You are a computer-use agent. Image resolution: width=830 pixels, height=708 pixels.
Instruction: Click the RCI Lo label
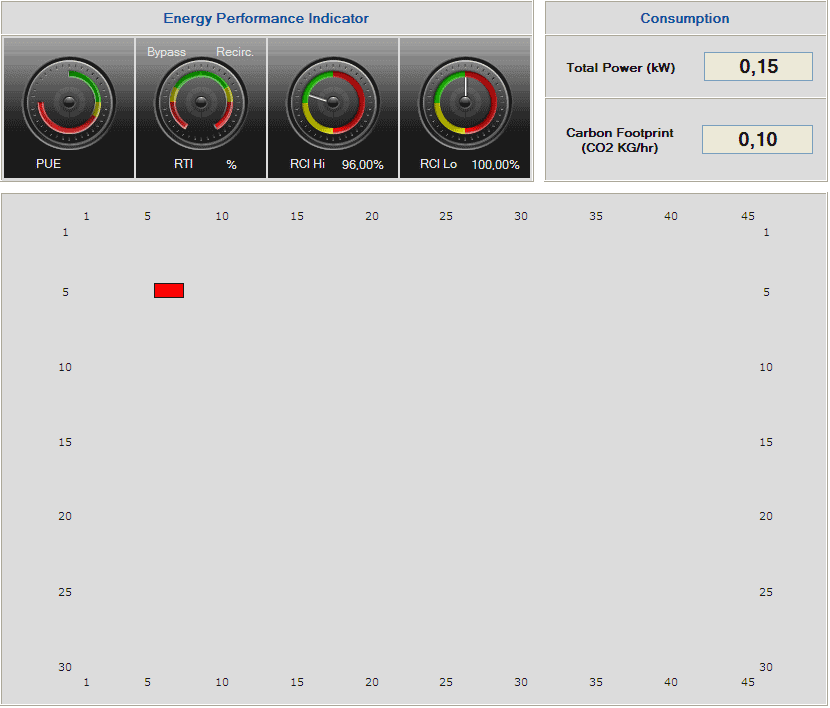[438, 164]
